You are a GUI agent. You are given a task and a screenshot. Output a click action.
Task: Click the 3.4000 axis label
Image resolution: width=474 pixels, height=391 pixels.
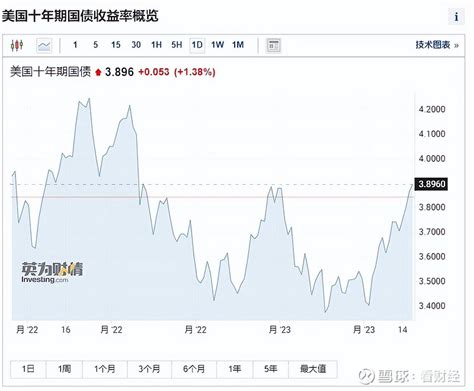(x=432, y=306)
